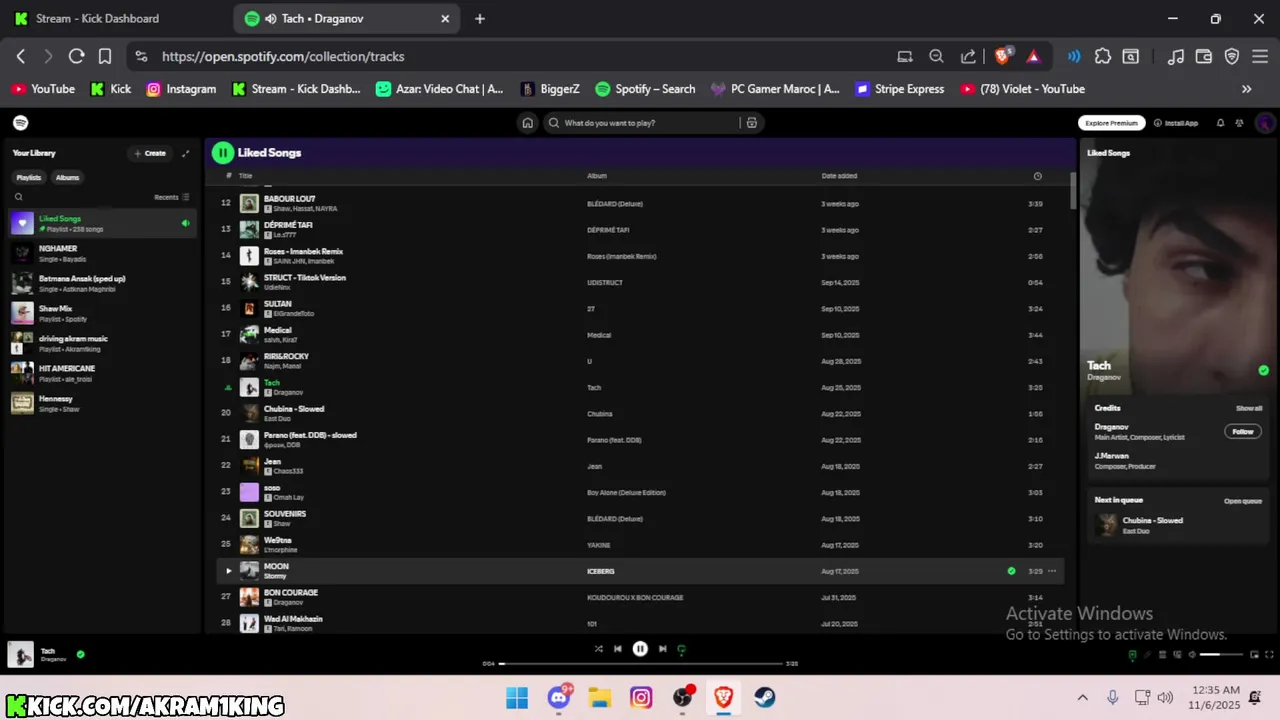Screen dimensions: 1280x720
Task: Open the Brave Rewards triangle icon
Action: [1033, 57]
